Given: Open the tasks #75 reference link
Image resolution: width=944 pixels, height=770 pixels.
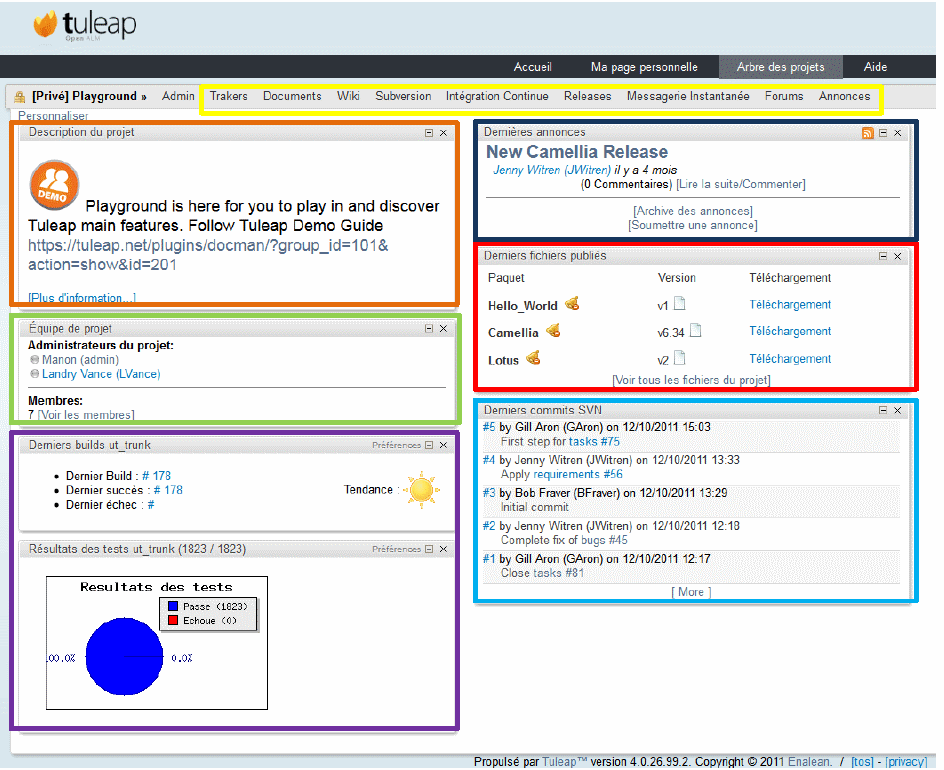Looking at the screenshot, I should tap(594, 441).
